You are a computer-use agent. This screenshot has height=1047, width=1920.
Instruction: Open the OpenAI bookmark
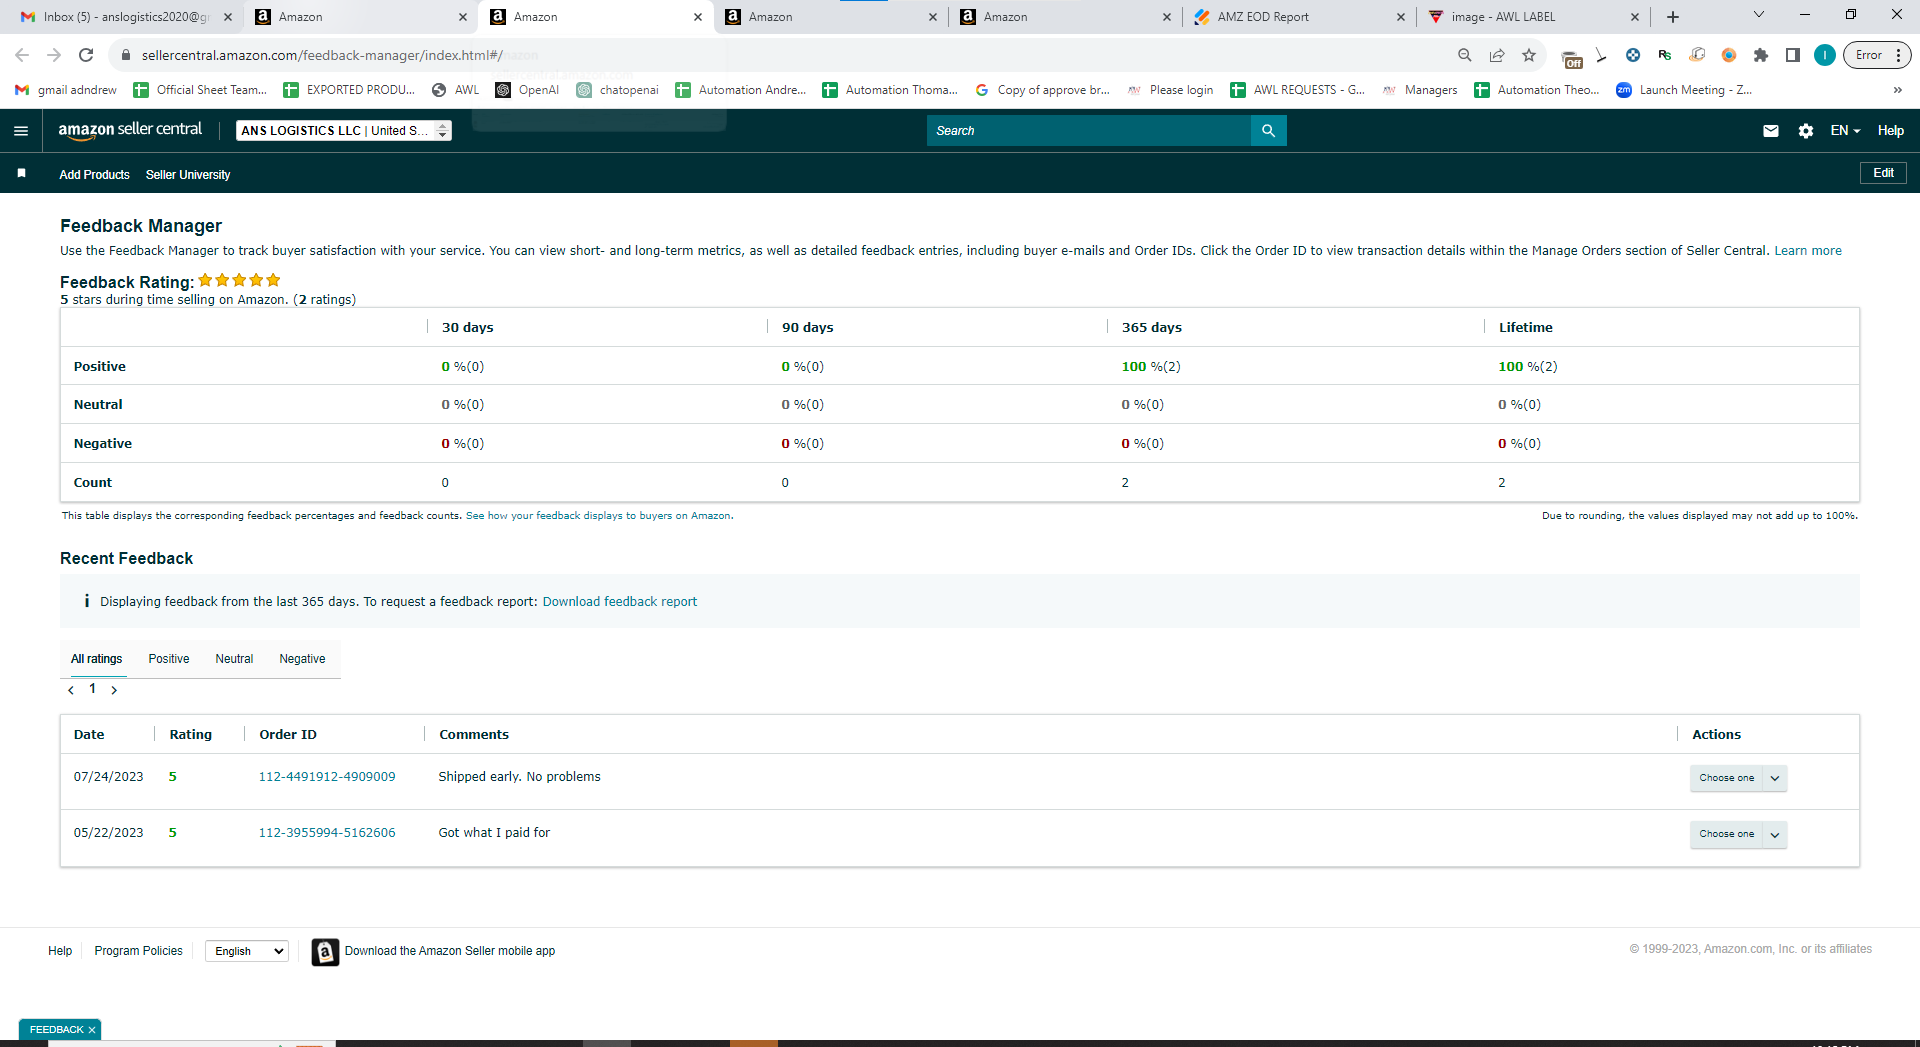click(527, 90)
